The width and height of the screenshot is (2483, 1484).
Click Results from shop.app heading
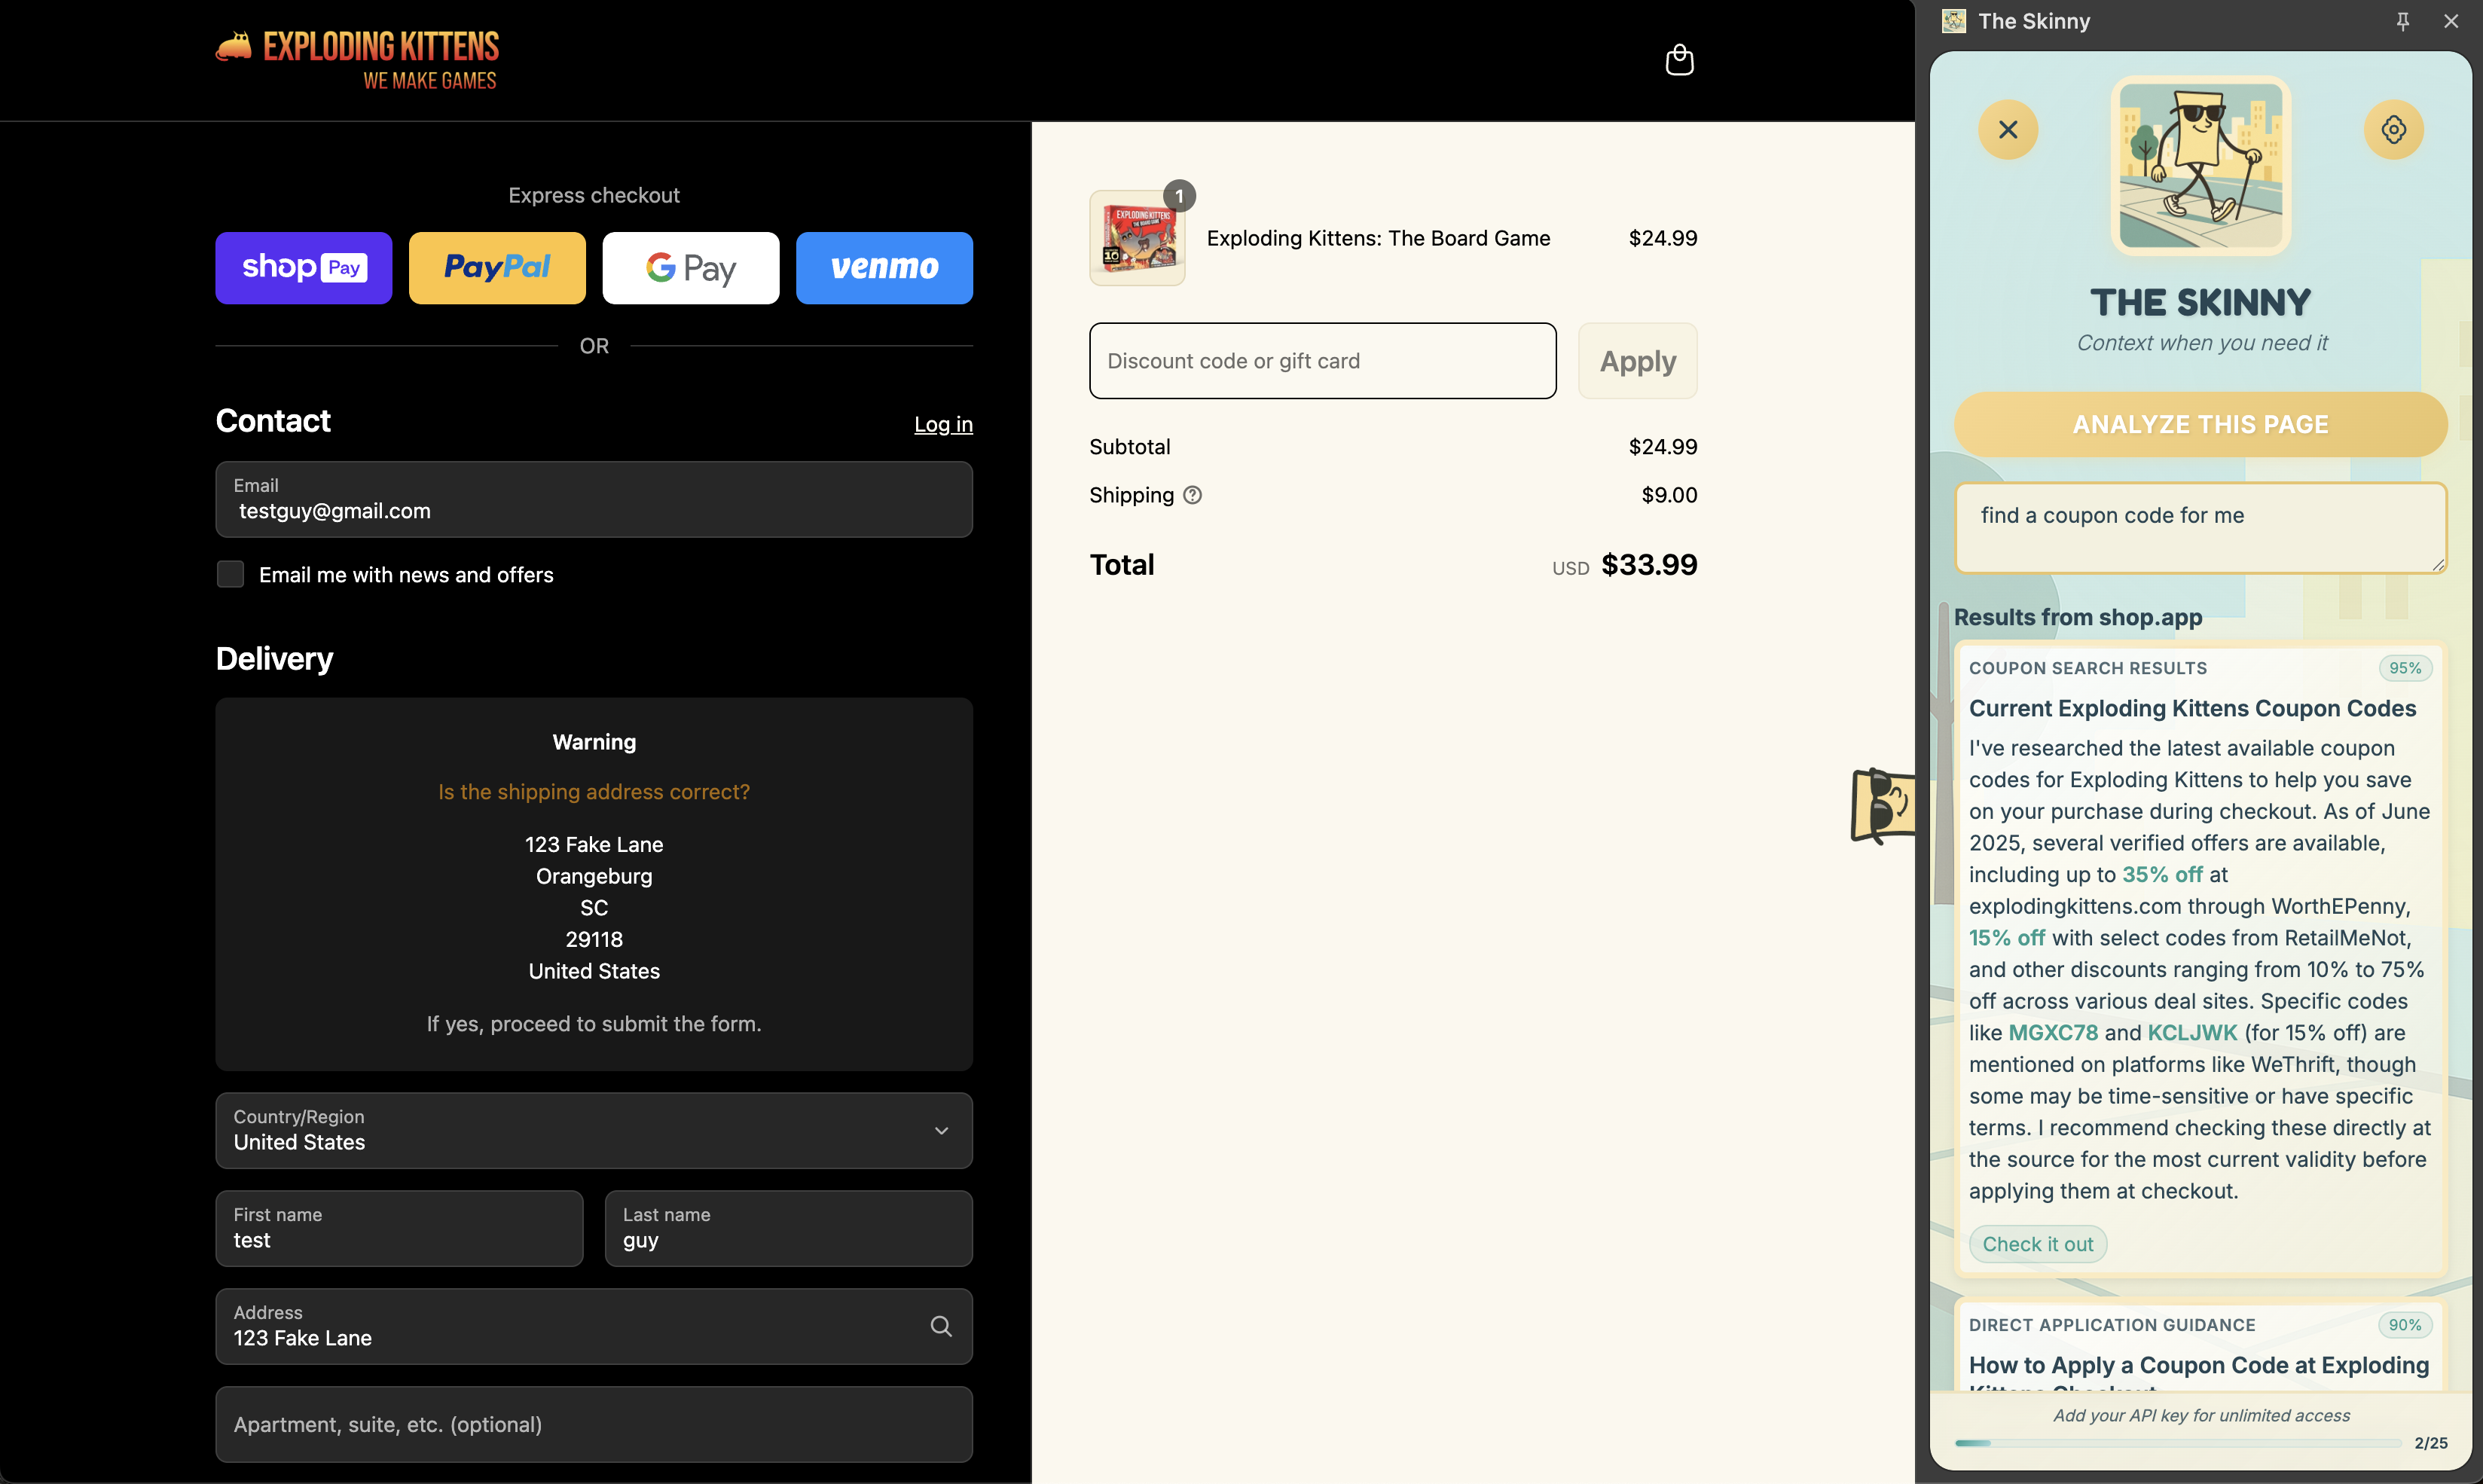pos(2078,617)
